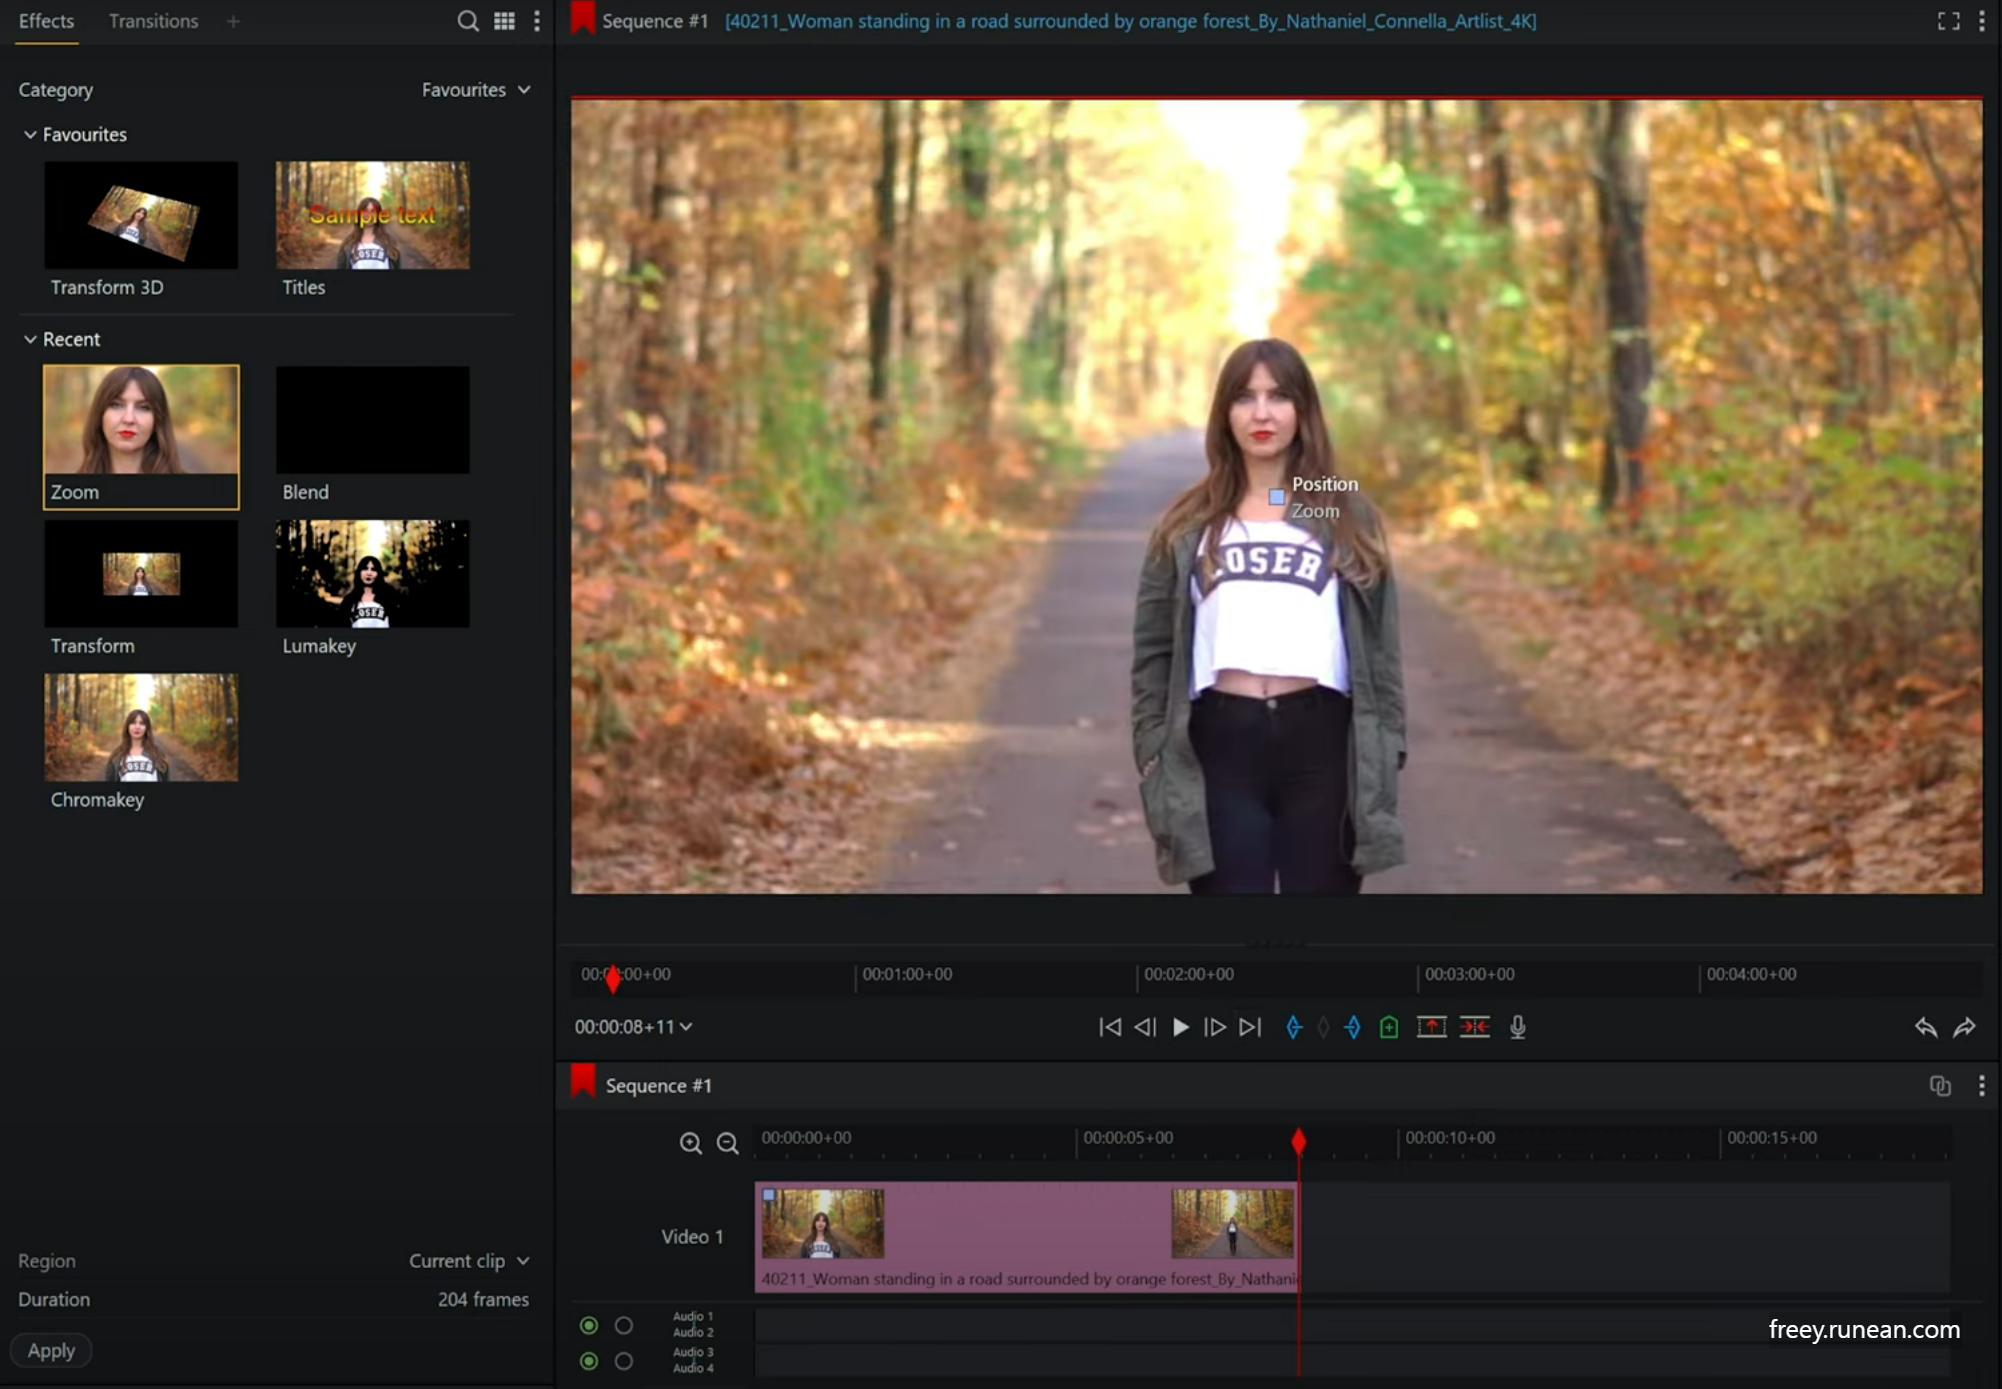
Task: Open the Favourites category dropdown
Action: [x=475, y=90]
